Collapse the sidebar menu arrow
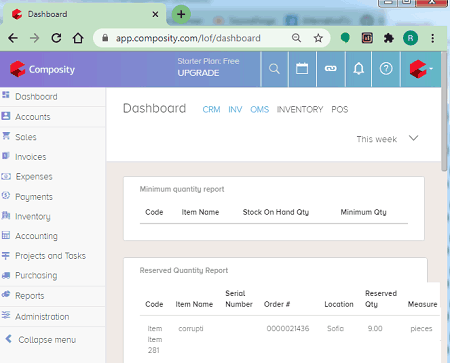The height and width of the screenshot is (363, 450). [x=9, y=339]
